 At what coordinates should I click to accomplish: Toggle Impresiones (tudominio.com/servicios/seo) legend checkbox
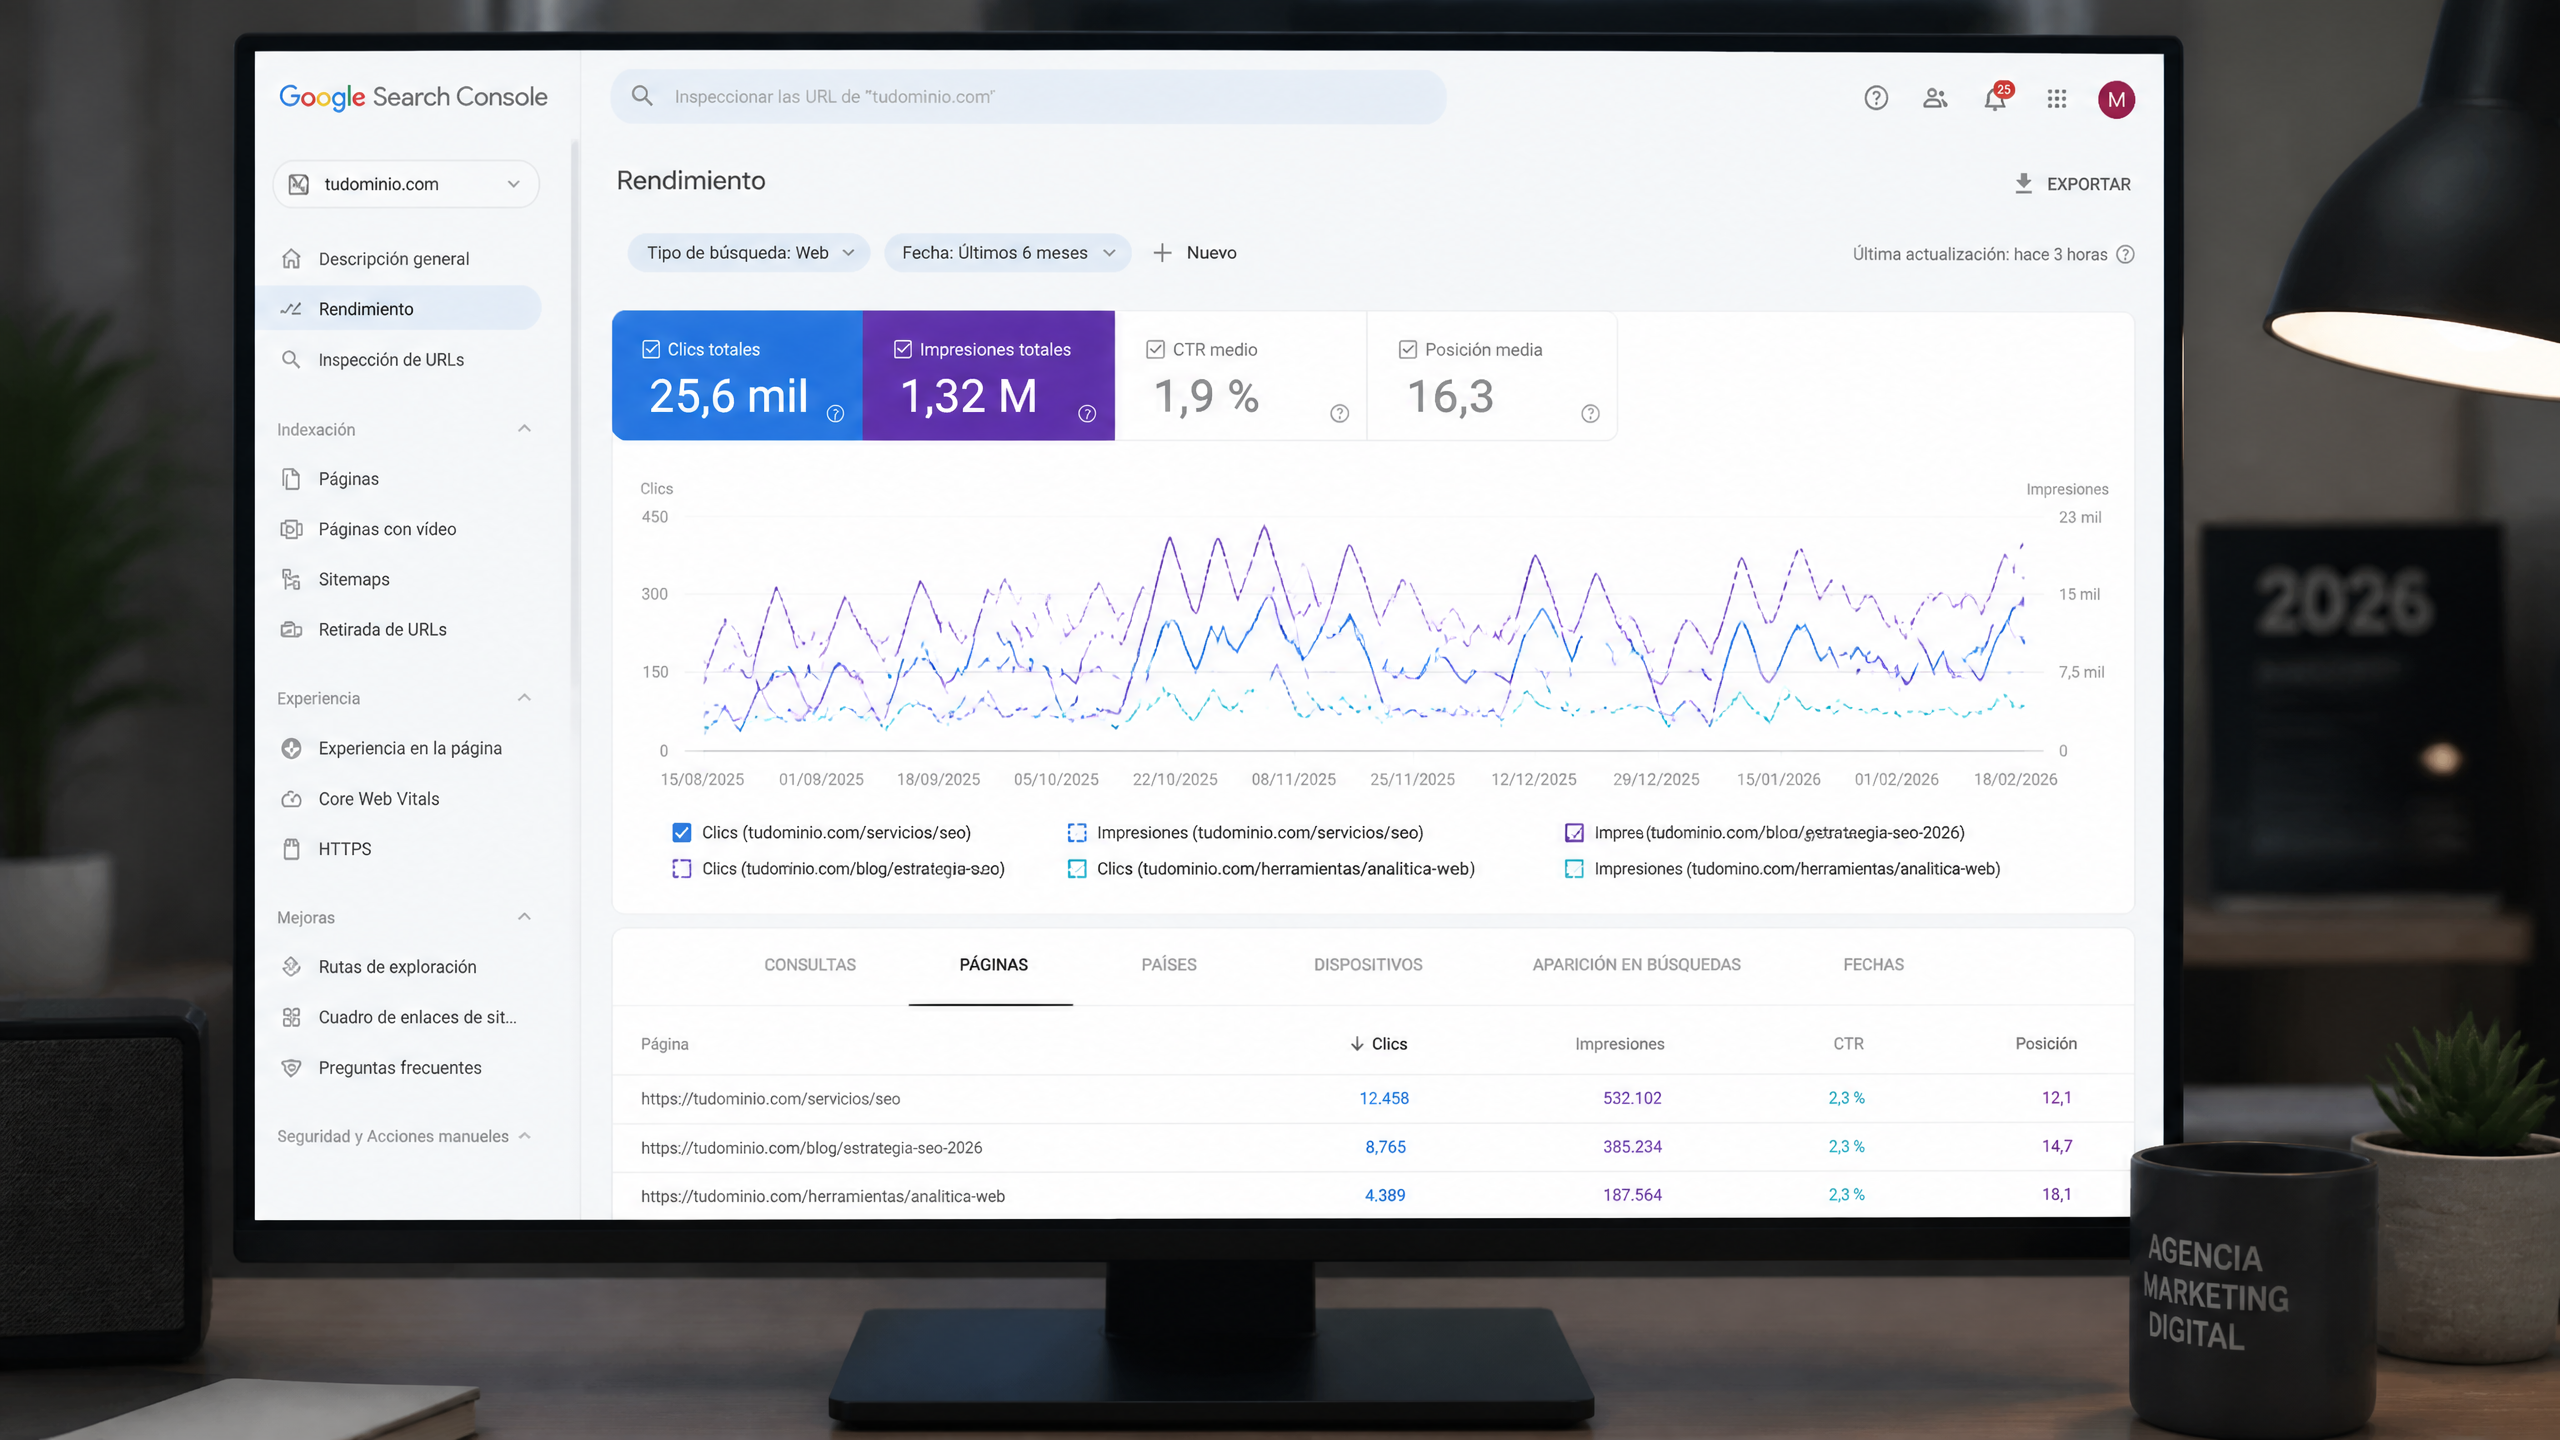[x=1077, y=832]
